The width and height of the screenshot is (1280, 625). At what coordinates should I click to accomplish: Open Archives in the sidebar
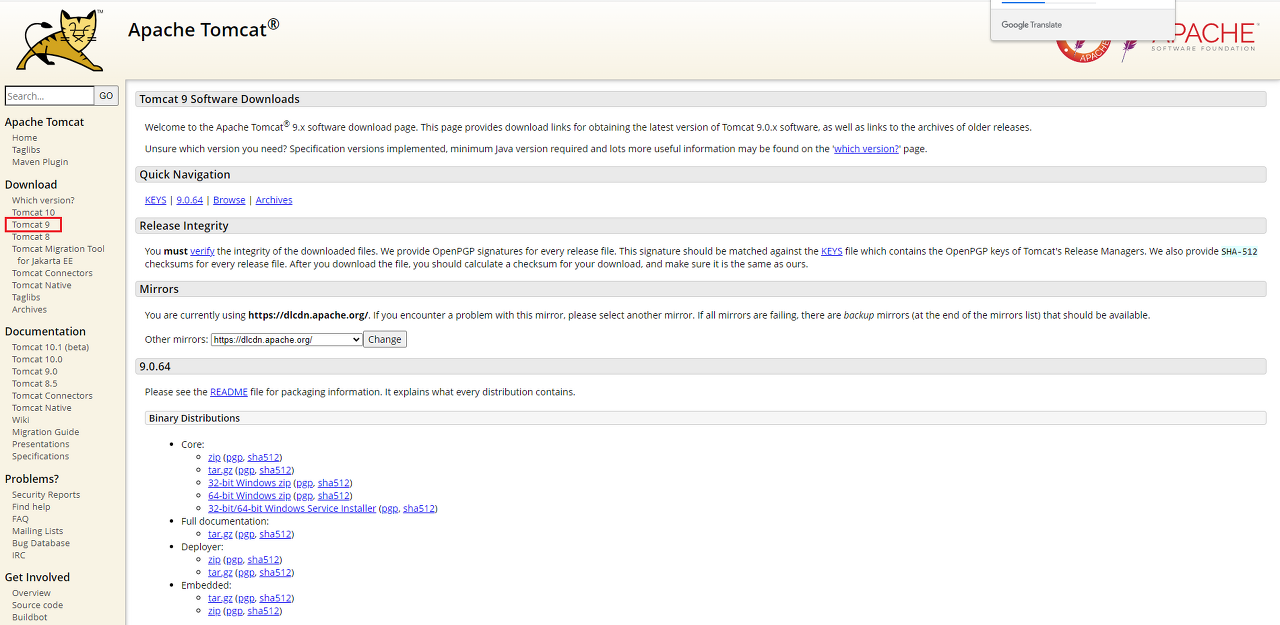pyautogui.click(x=29, y=309)
